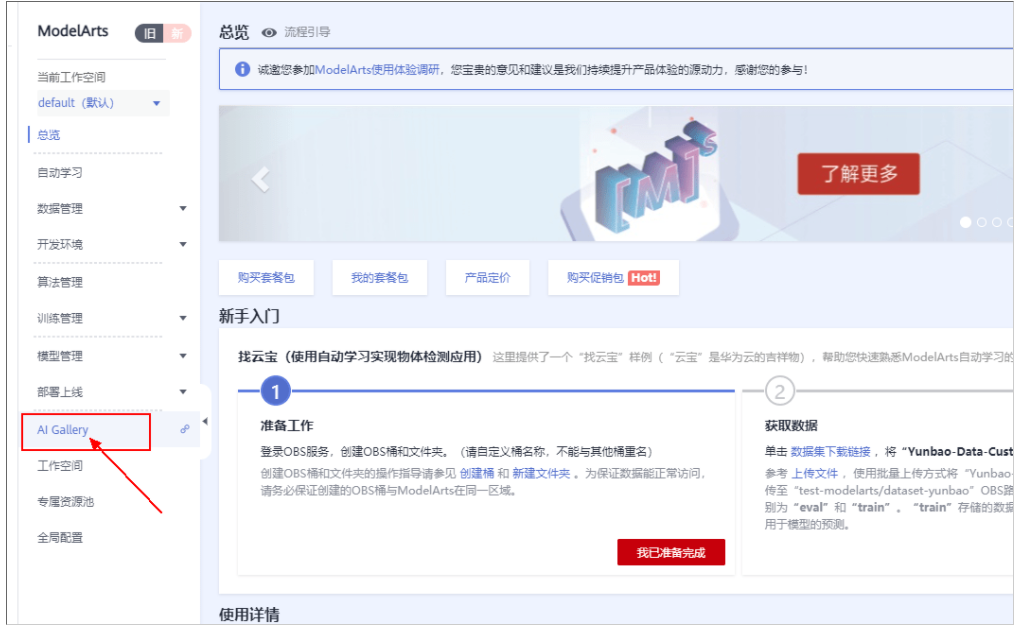Select the second banner carousel dot
This screenshot has width=1017, height=628.
(x=981, y=223)
